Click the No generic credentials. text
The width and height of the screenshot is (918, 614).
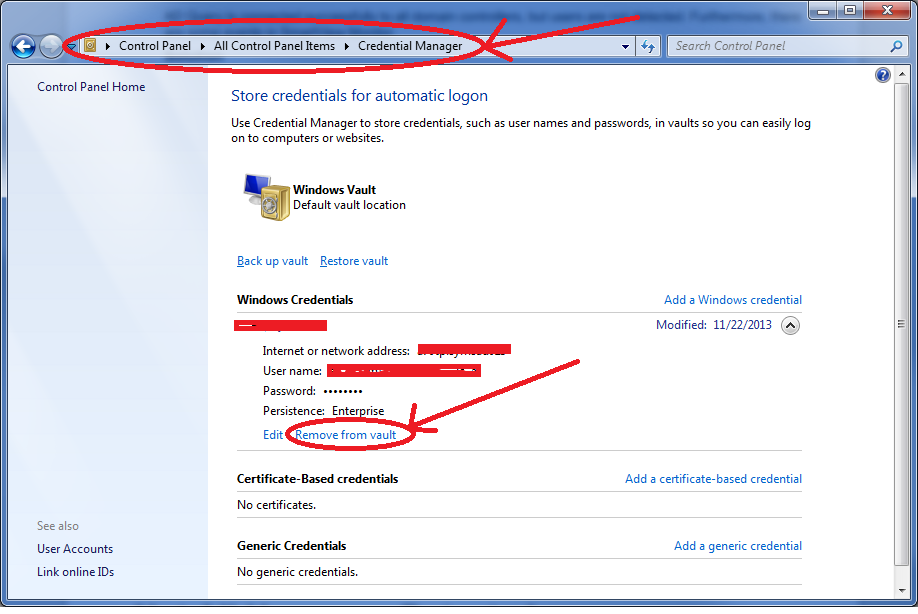point(297,572)
